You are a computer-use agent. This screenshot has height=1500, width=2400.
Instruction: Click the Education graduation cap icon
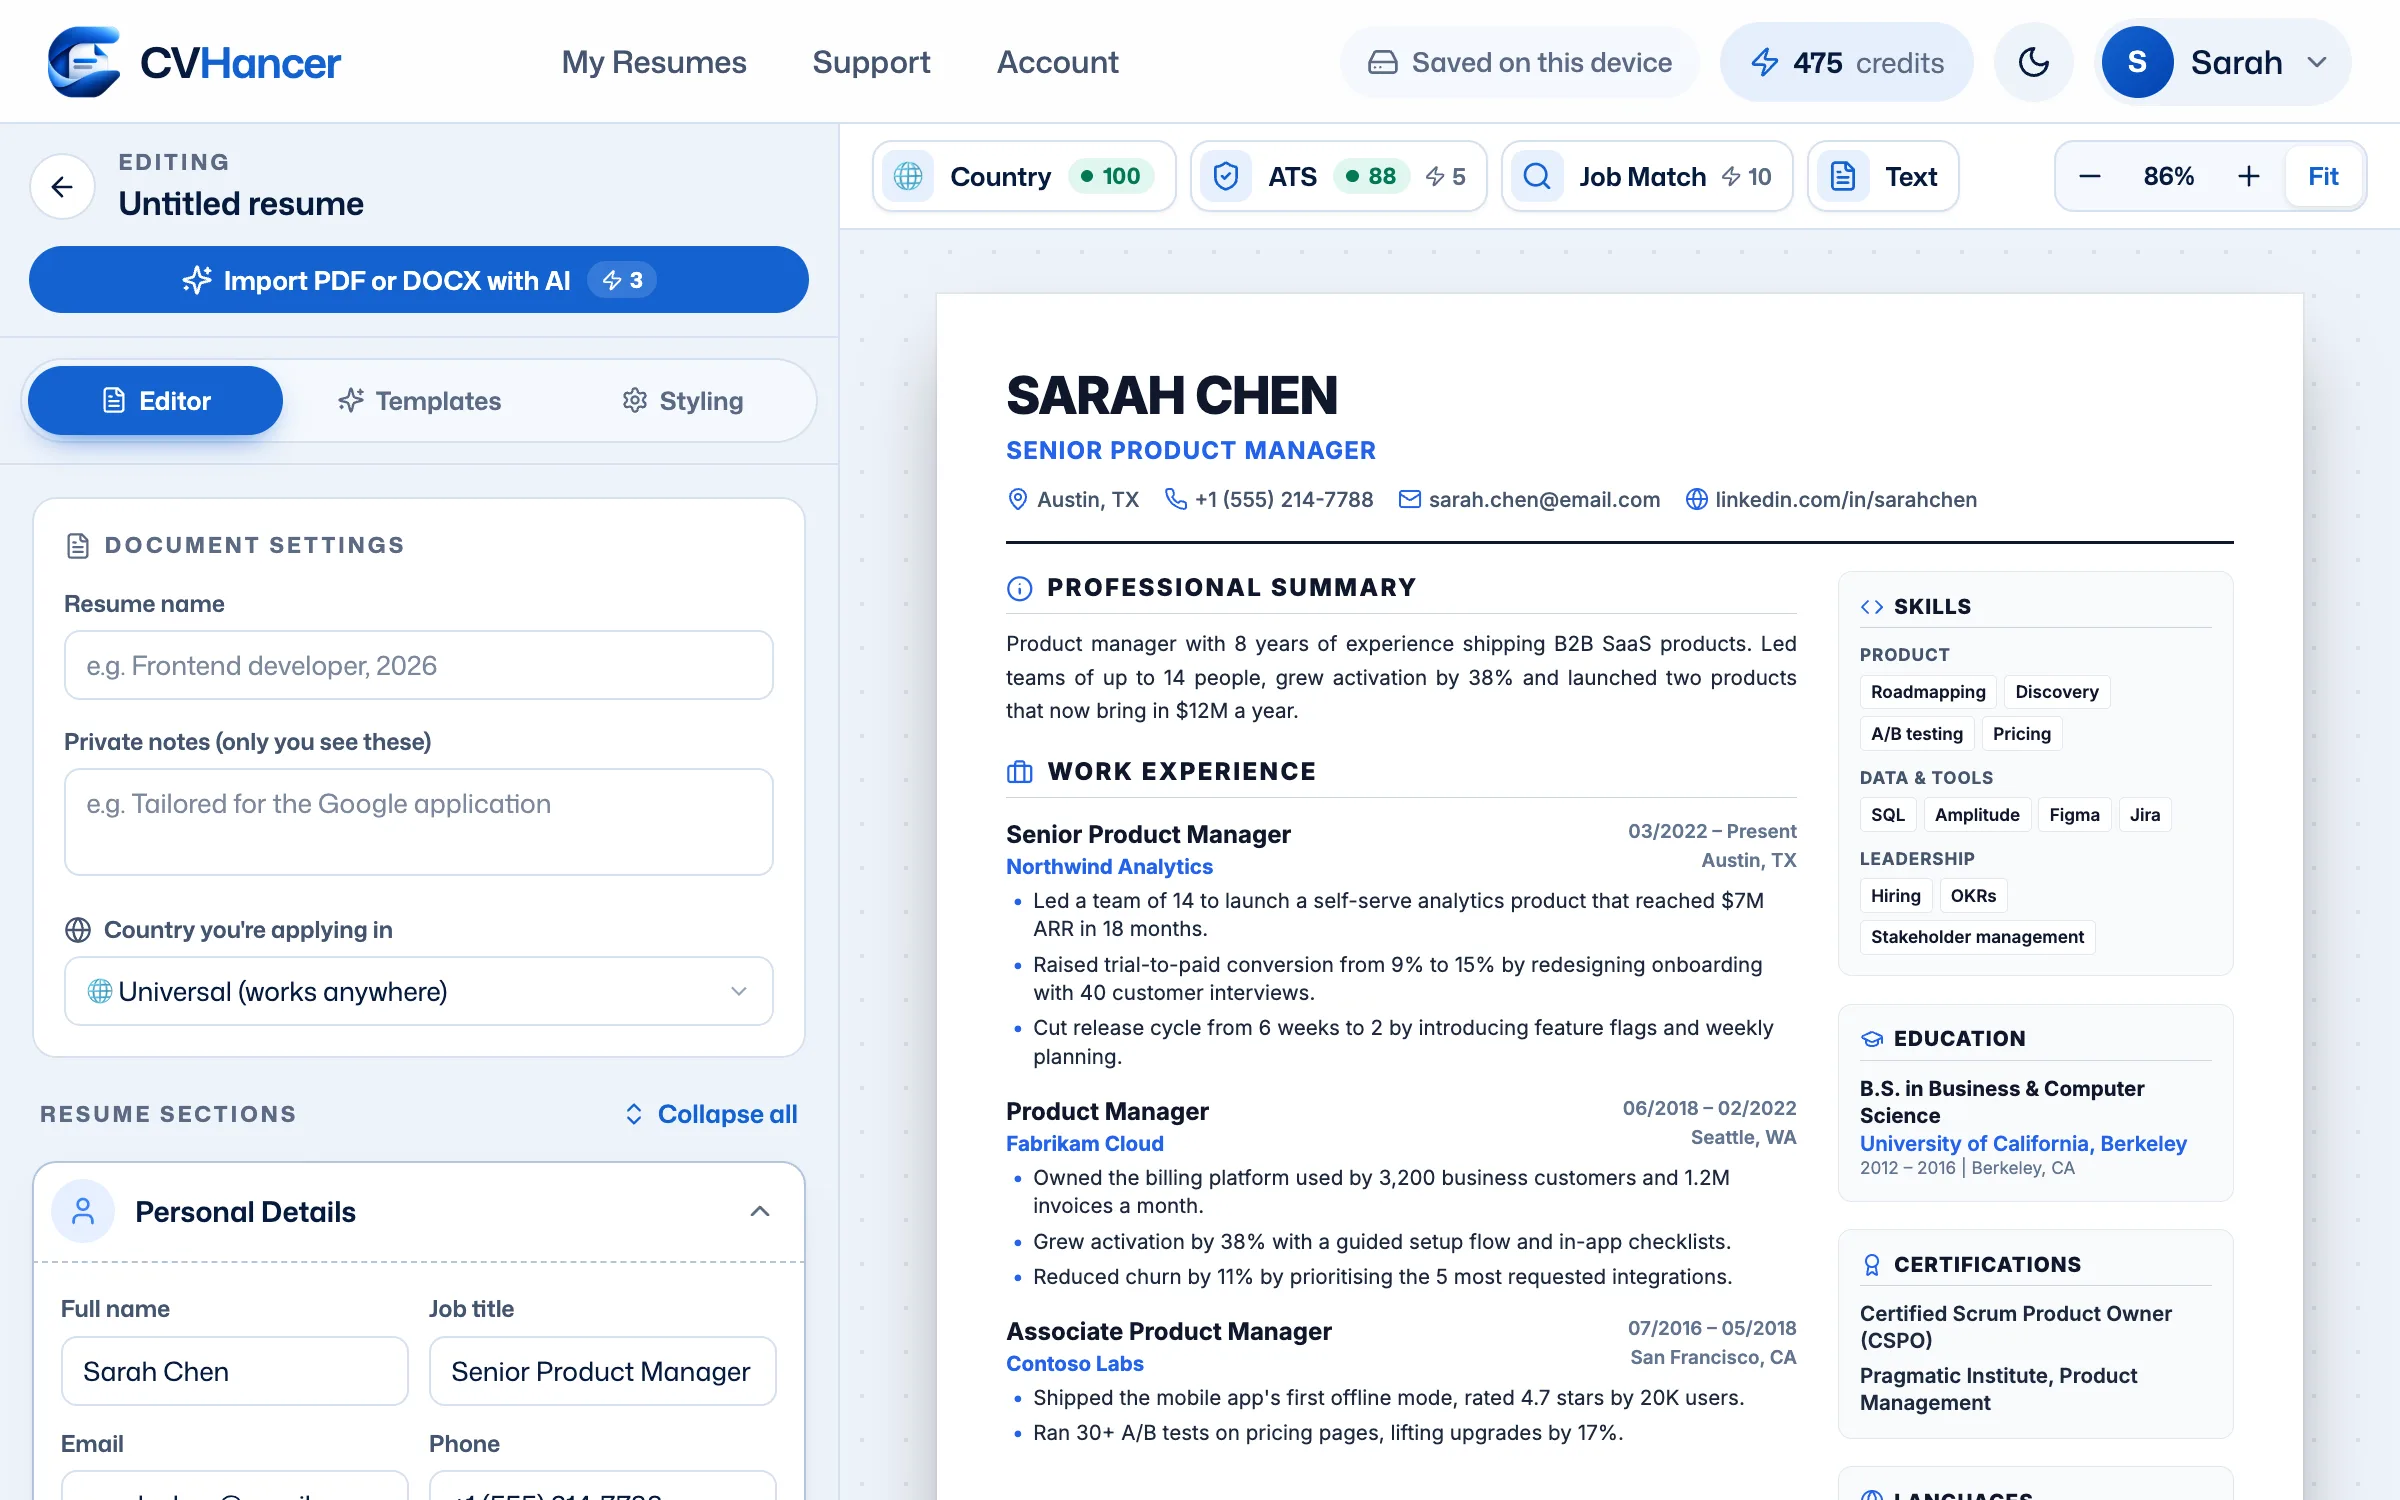pyautogui.click(x=1872, y=1039)
